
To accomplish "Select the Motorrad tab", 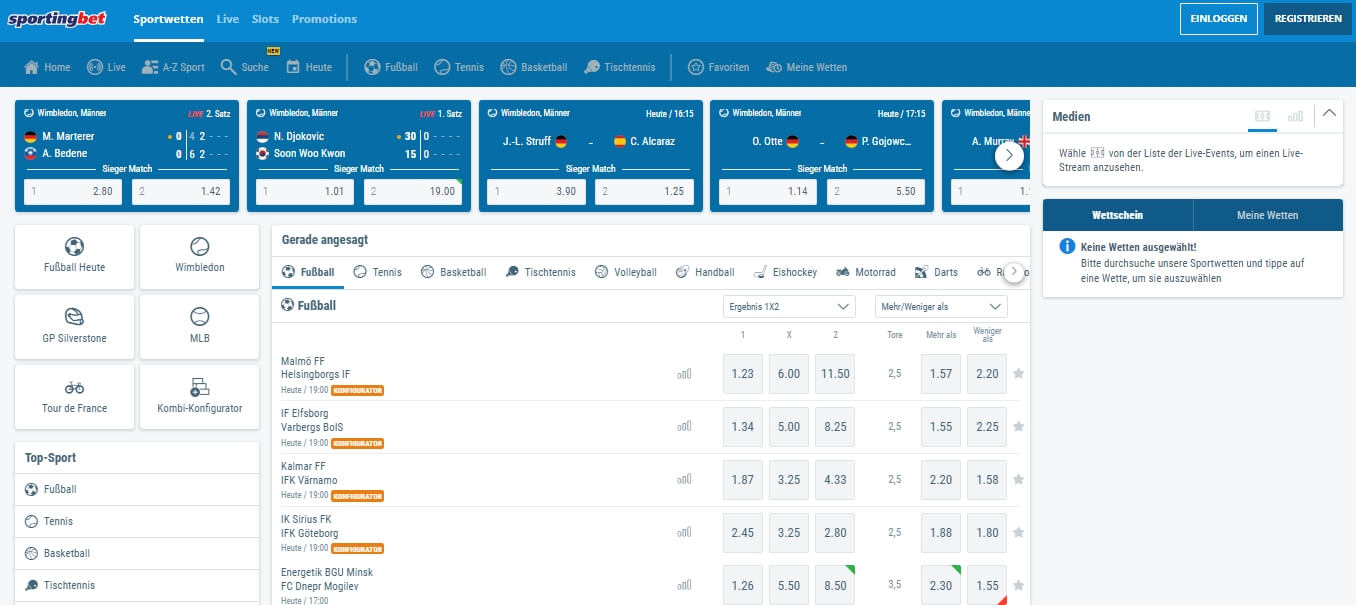I will click(866, 272).
